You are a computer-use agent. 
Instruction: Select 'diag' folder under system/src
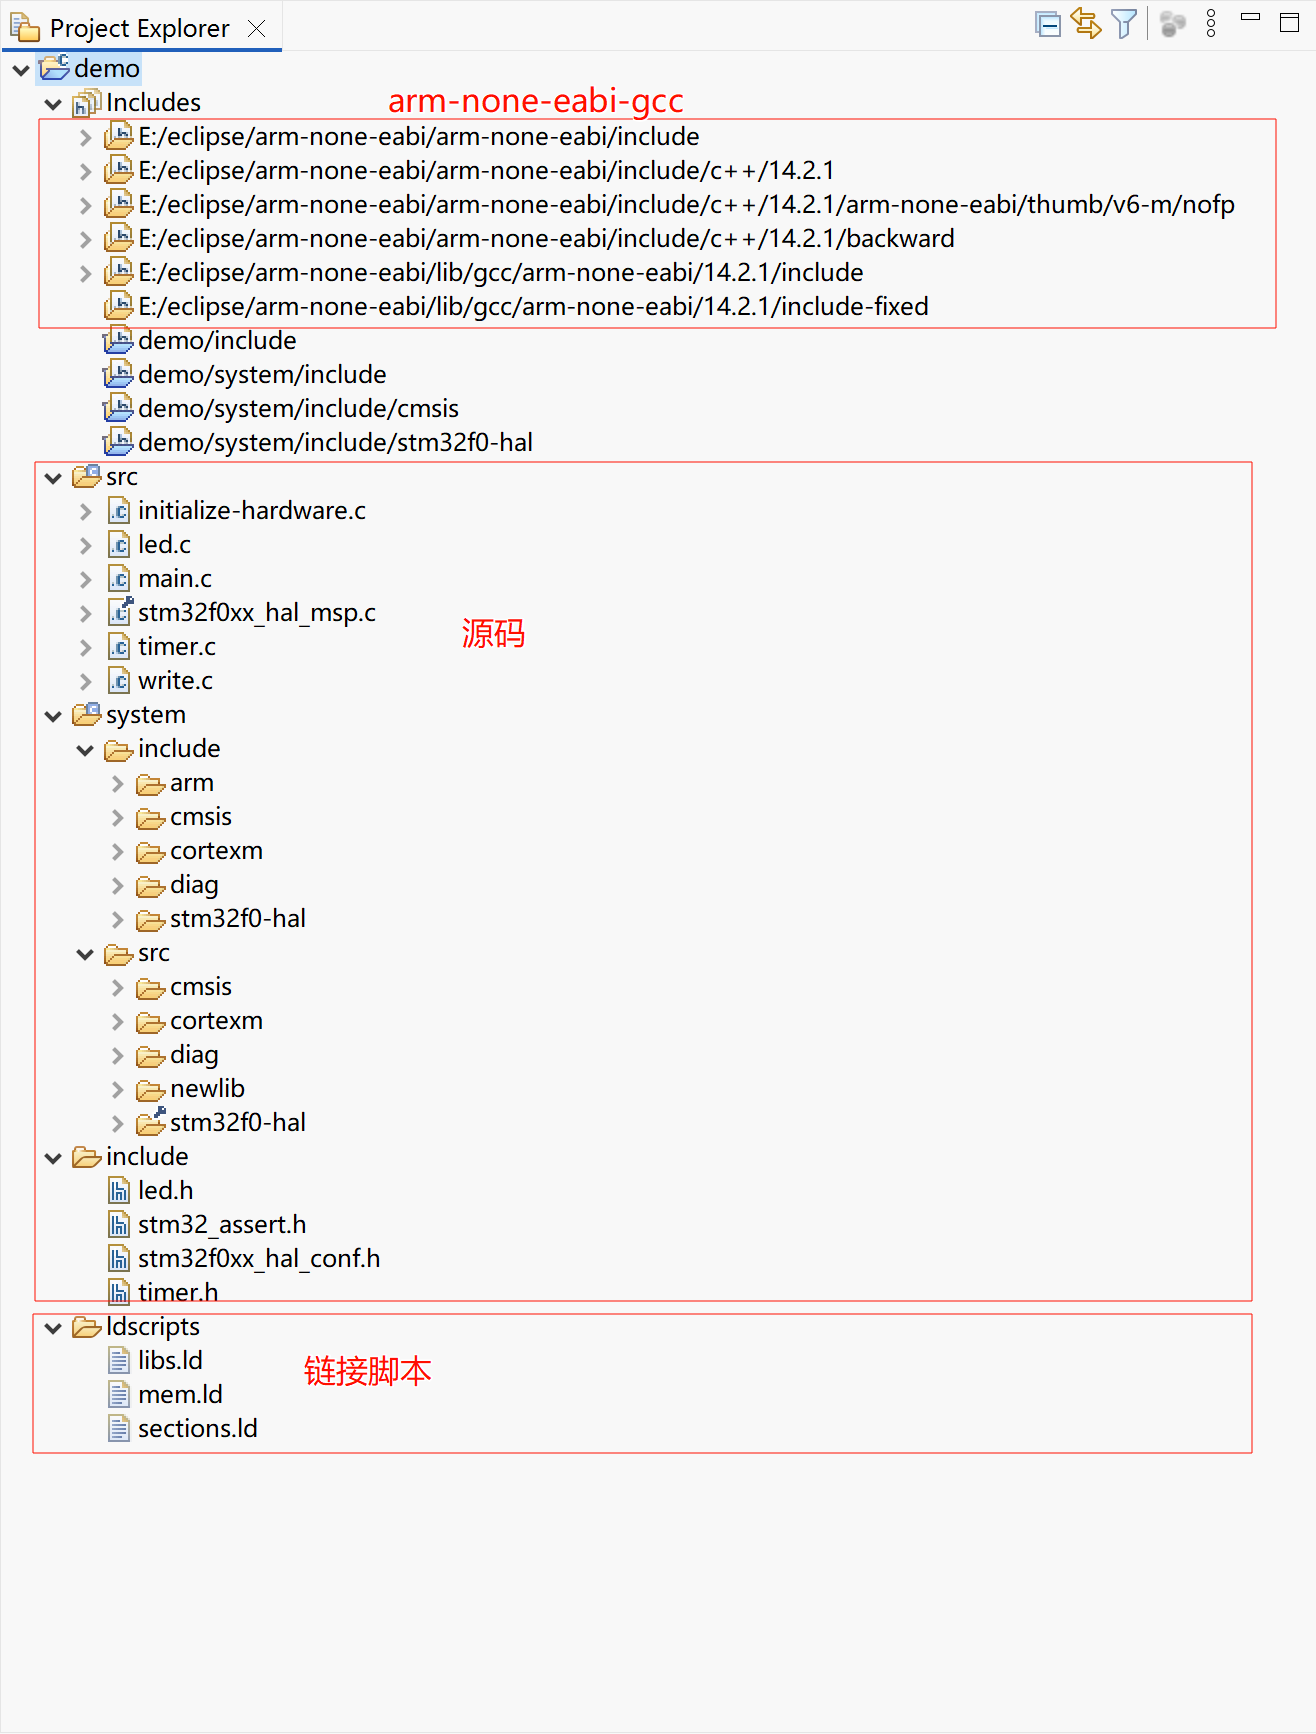(194, 1054)
